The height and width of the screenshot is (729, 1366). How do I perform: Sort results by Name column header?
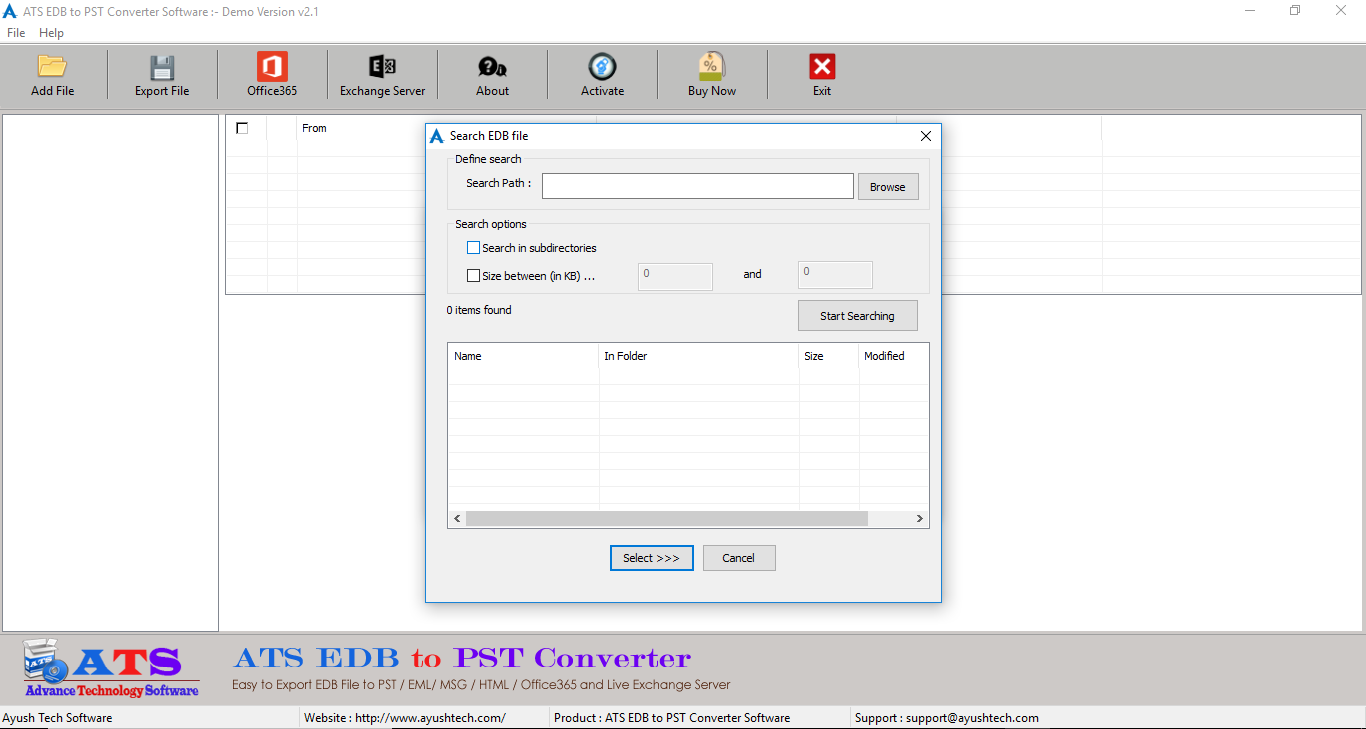[x=523, y=356]
